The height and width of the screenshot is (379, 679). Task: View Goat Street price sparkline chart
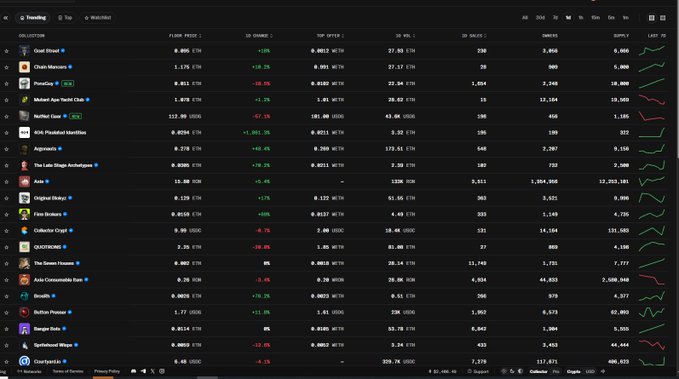[652, 51]
